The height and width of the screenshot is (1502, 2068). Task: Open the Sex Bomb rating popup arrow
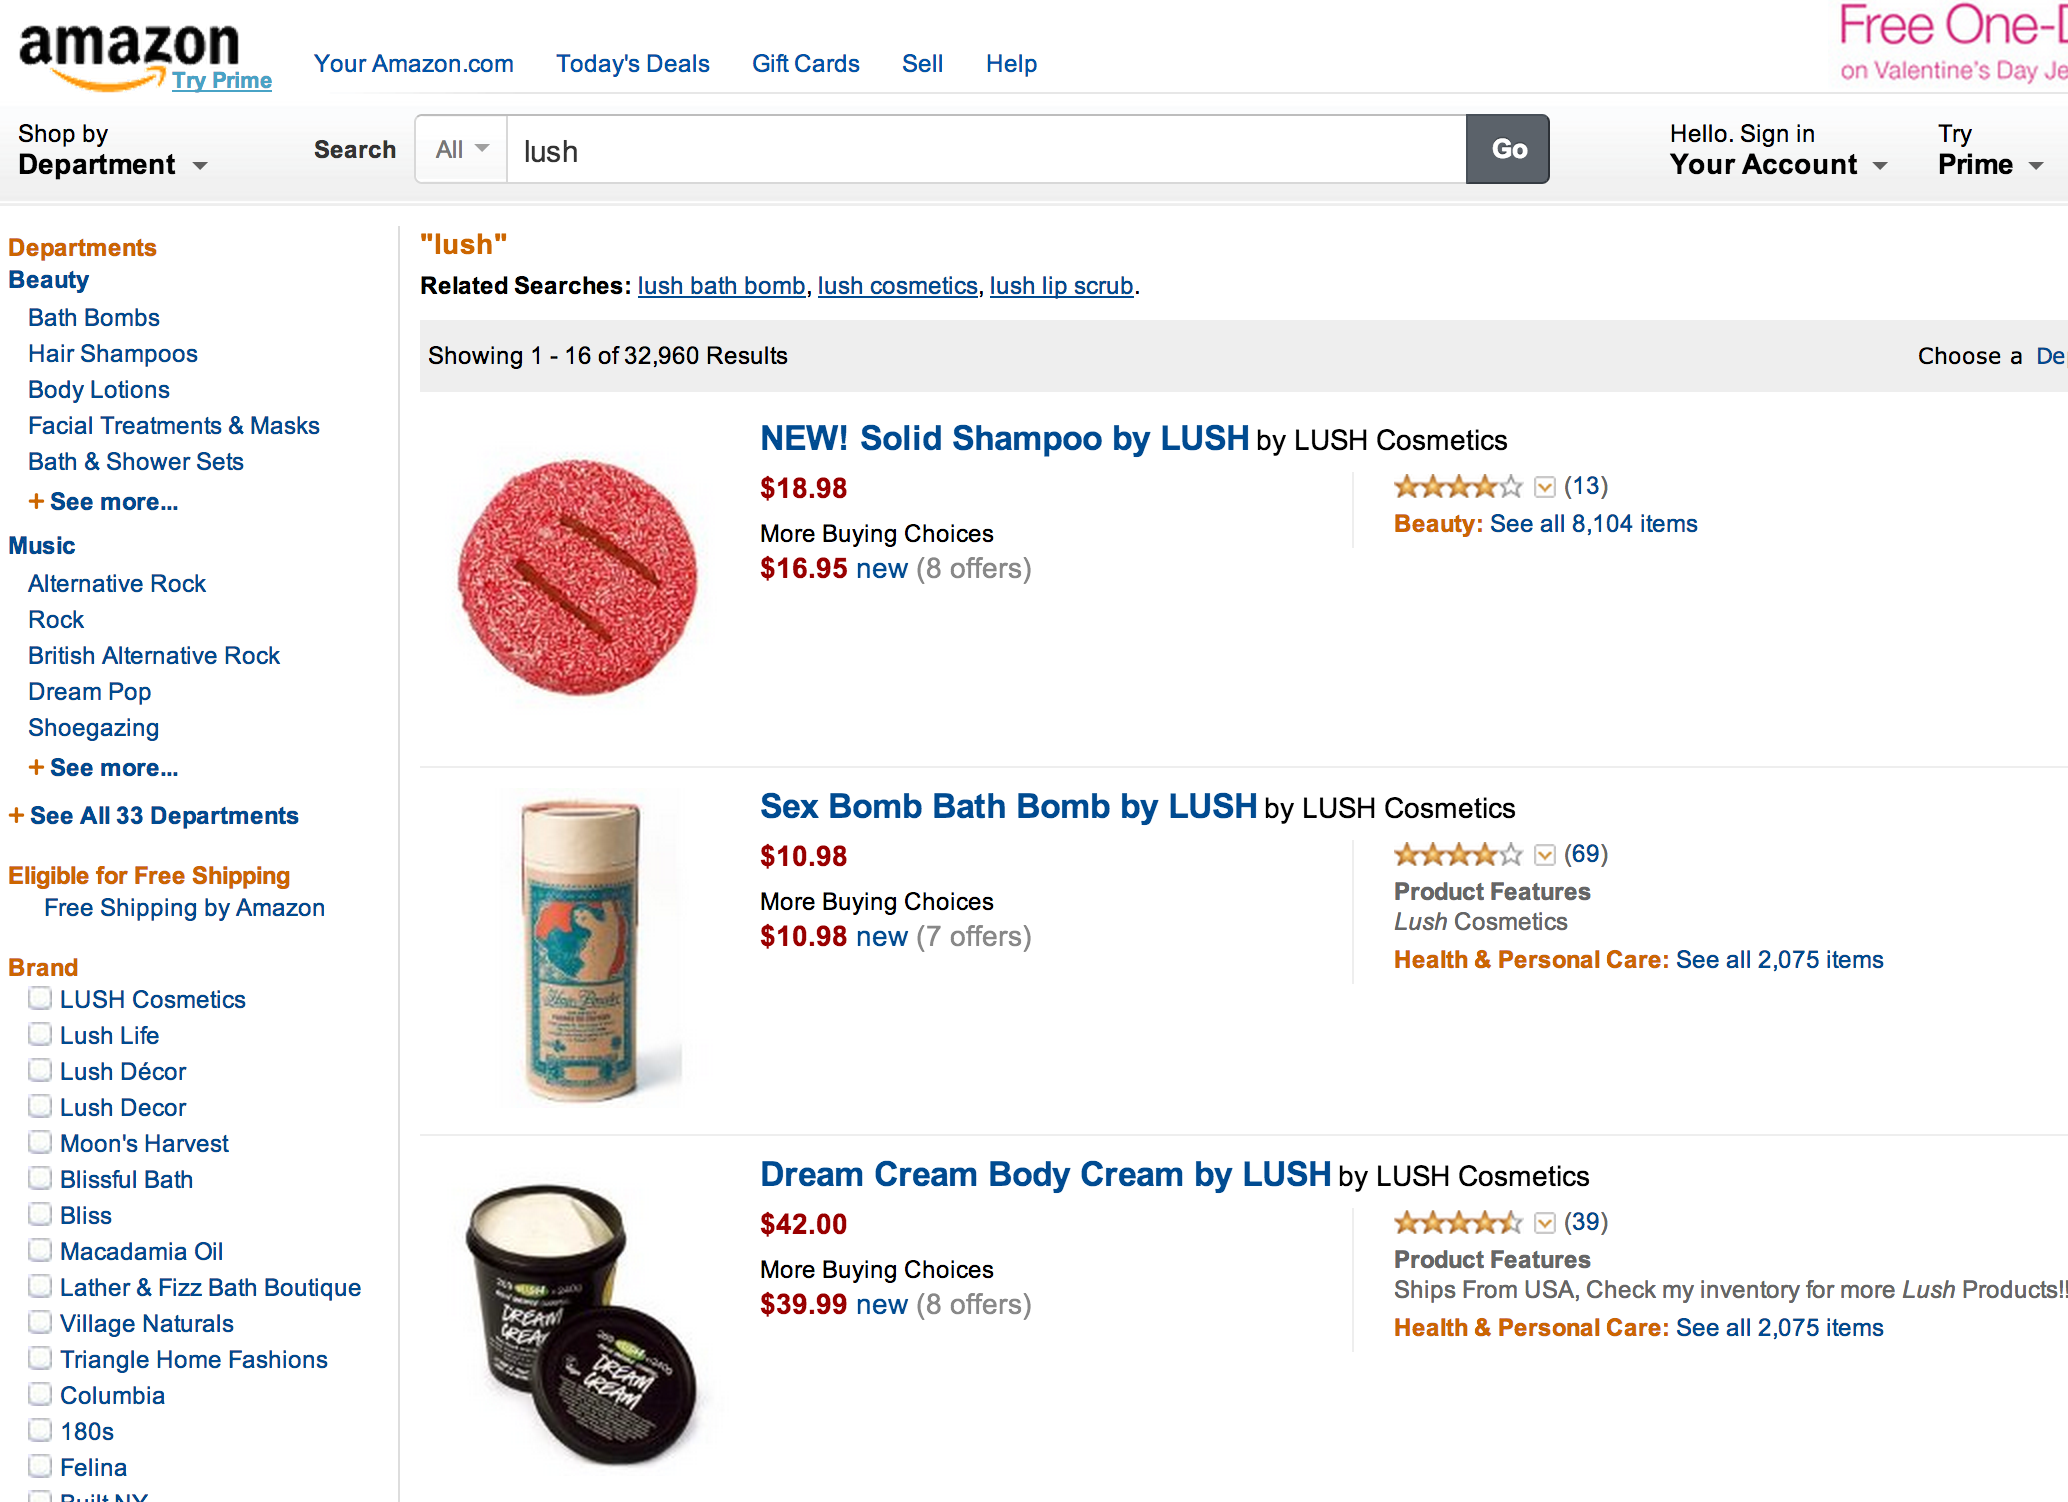click(1545, 855)
